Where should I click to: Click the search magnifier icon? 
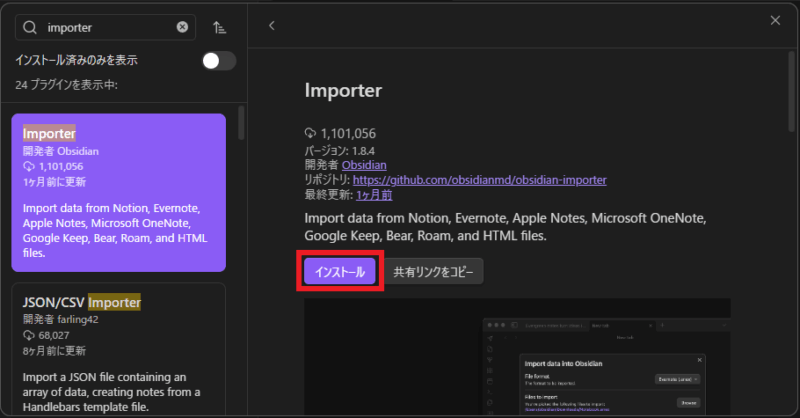30,27
